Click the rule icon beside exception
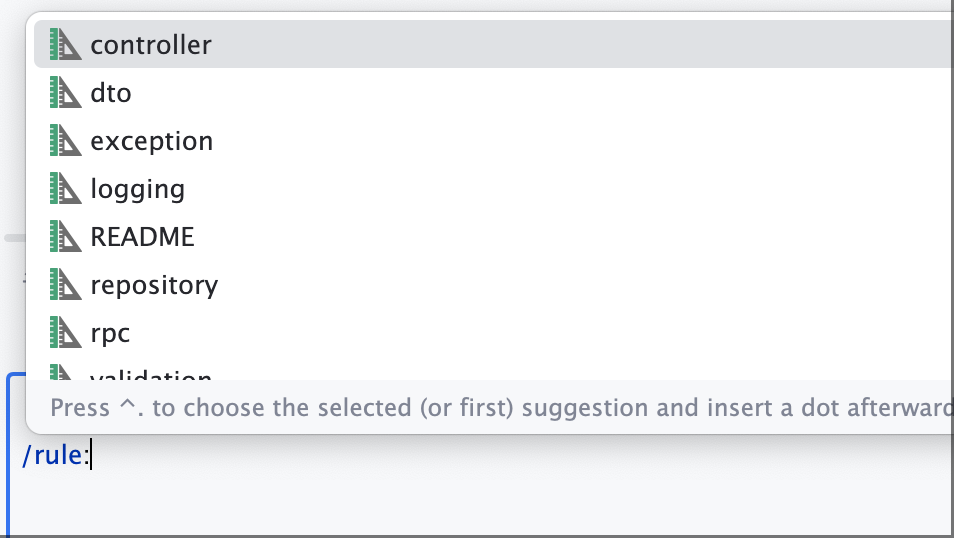 click(x=66, y=141)
